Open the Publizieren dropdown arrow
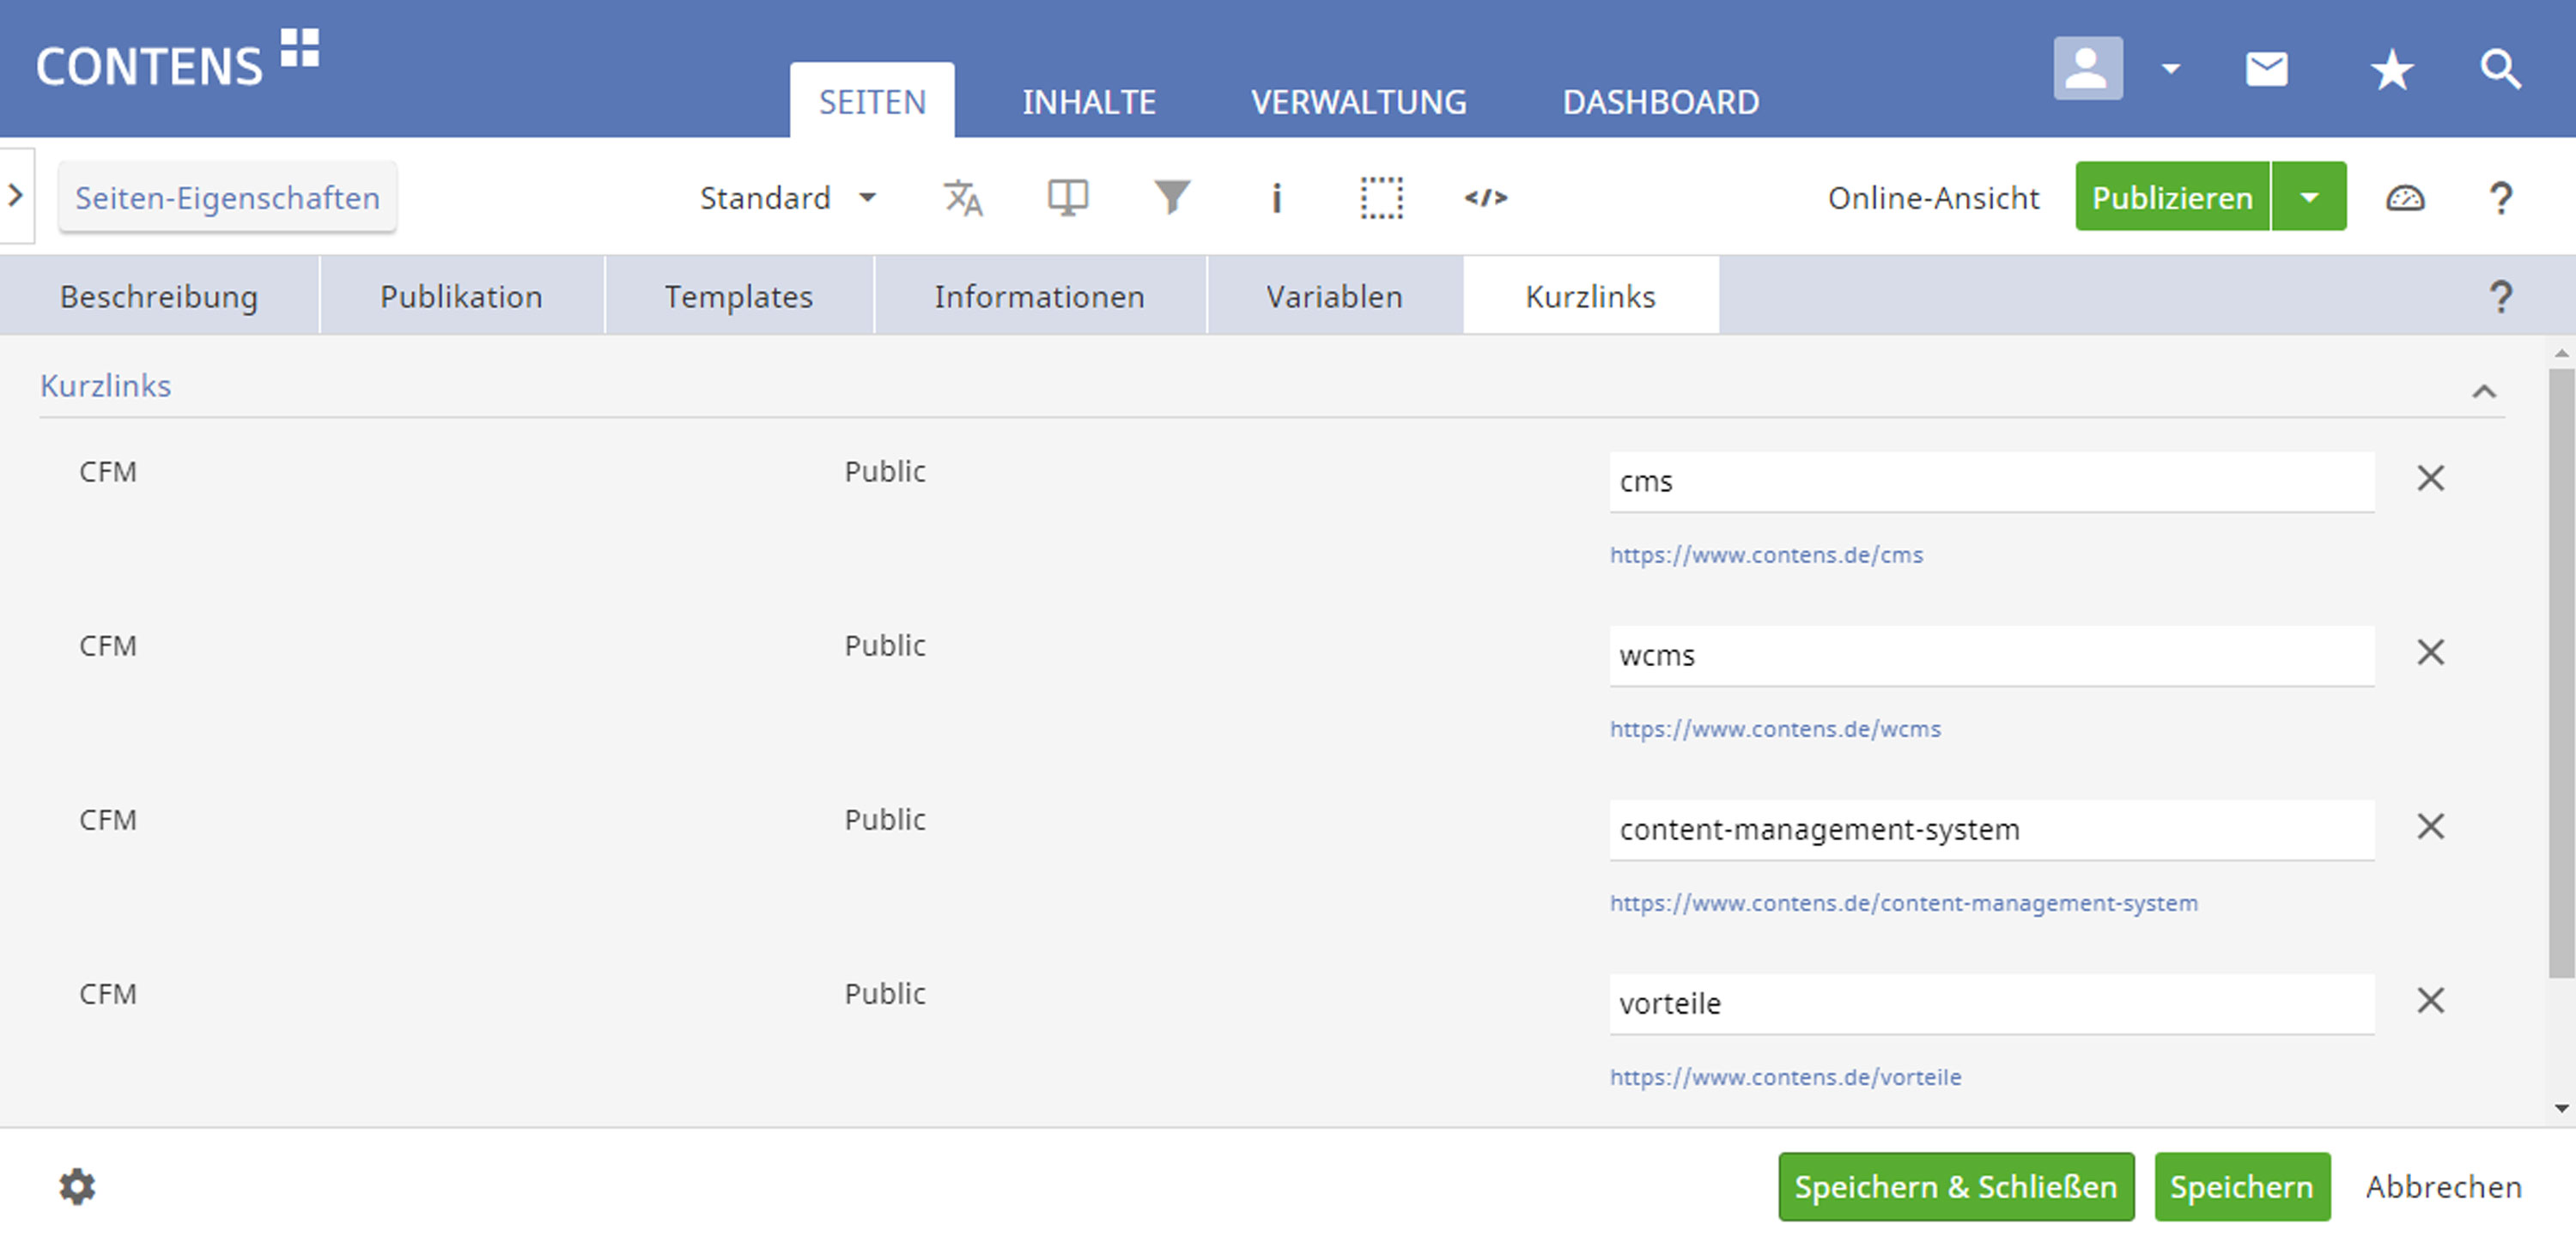 click(2310, 196)
